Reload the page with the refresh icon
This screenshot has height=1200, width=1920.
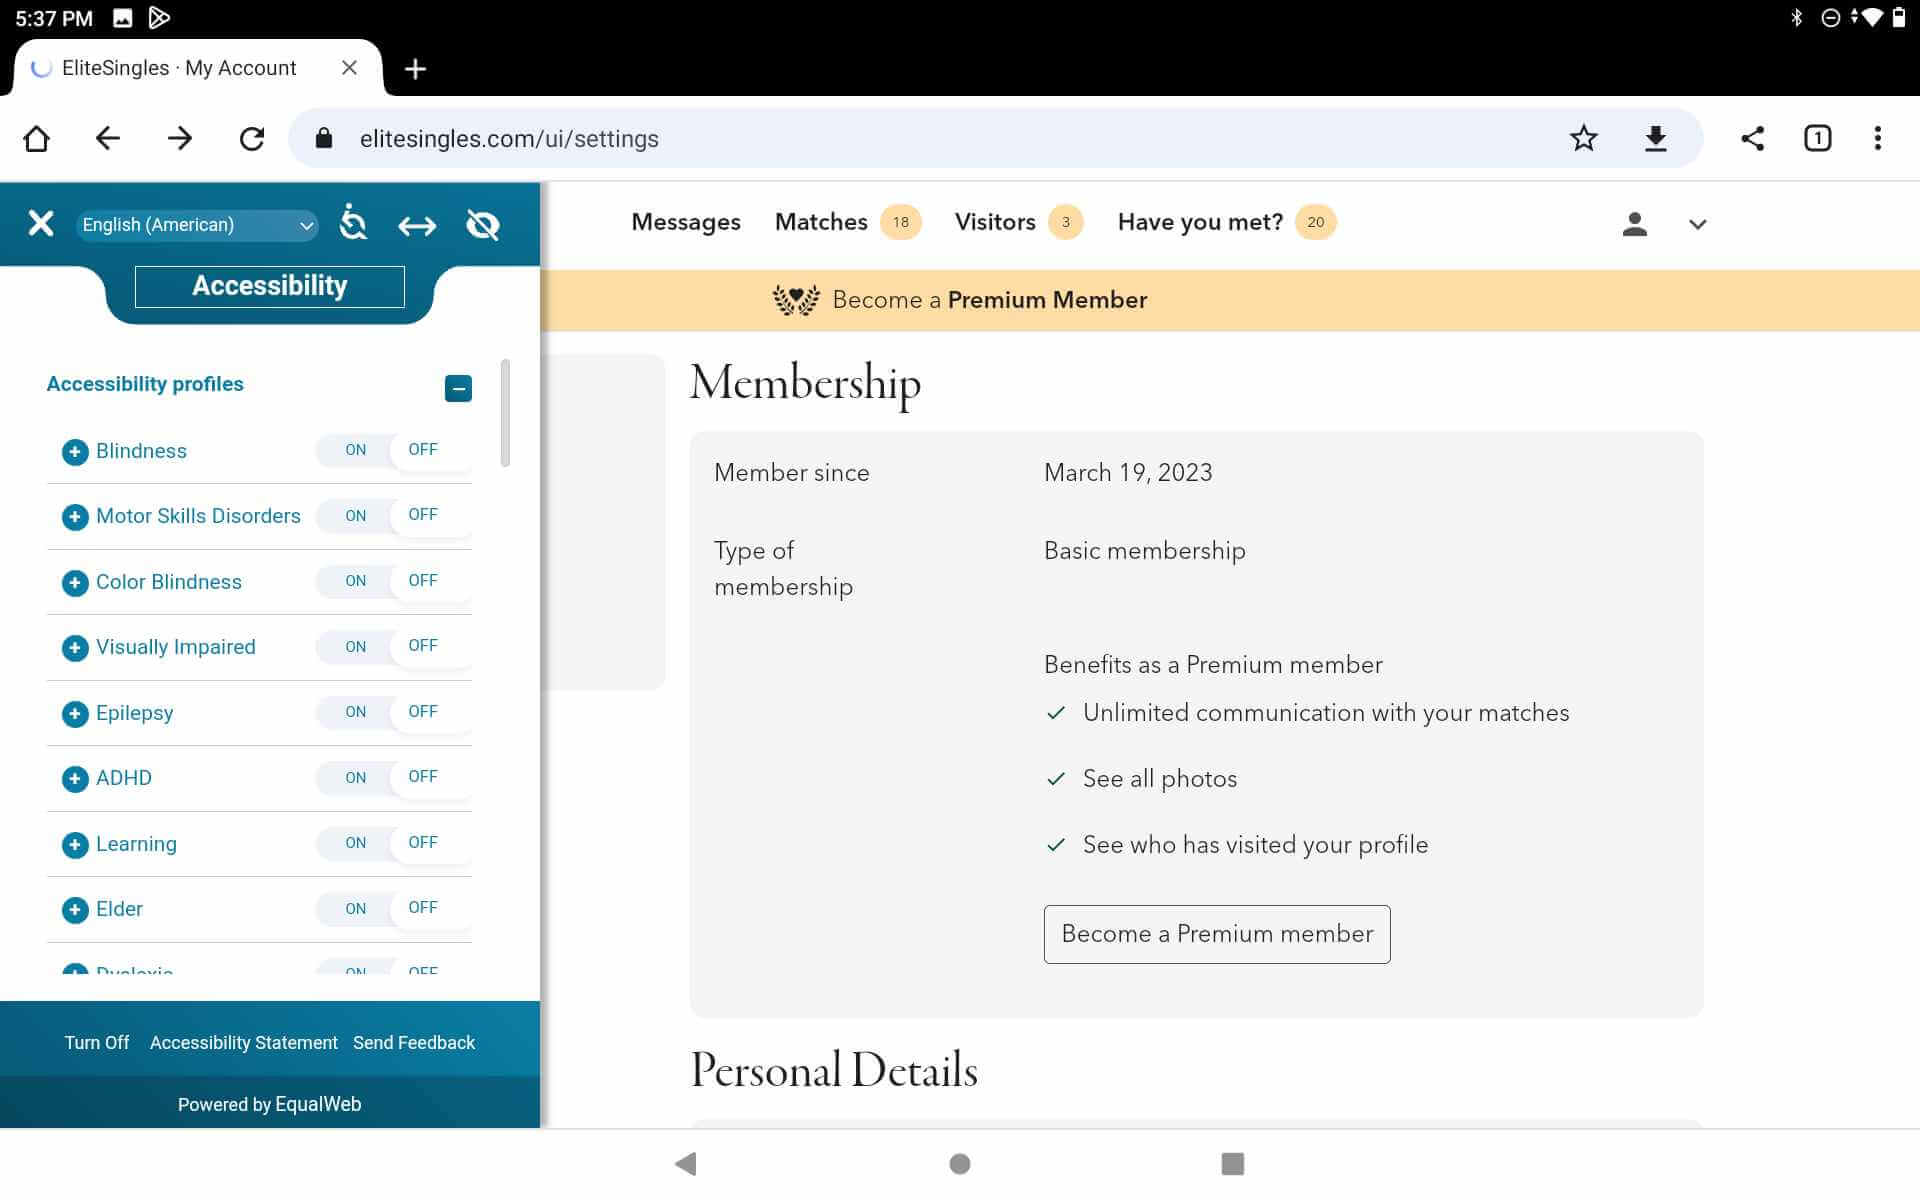coord(252,138)
